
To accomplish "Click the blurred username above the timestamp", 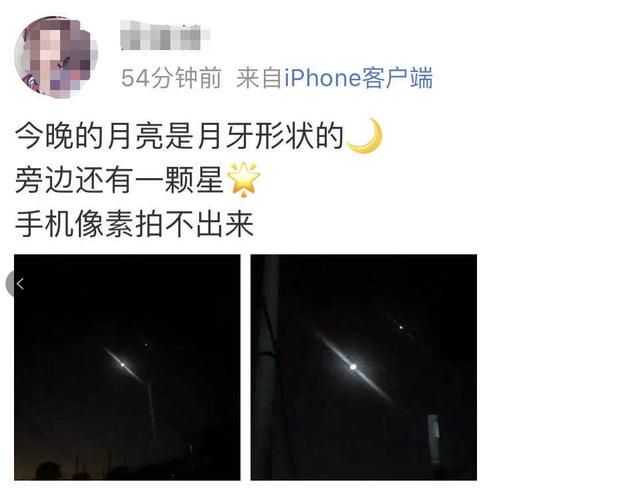I will (x=165, y=36).
